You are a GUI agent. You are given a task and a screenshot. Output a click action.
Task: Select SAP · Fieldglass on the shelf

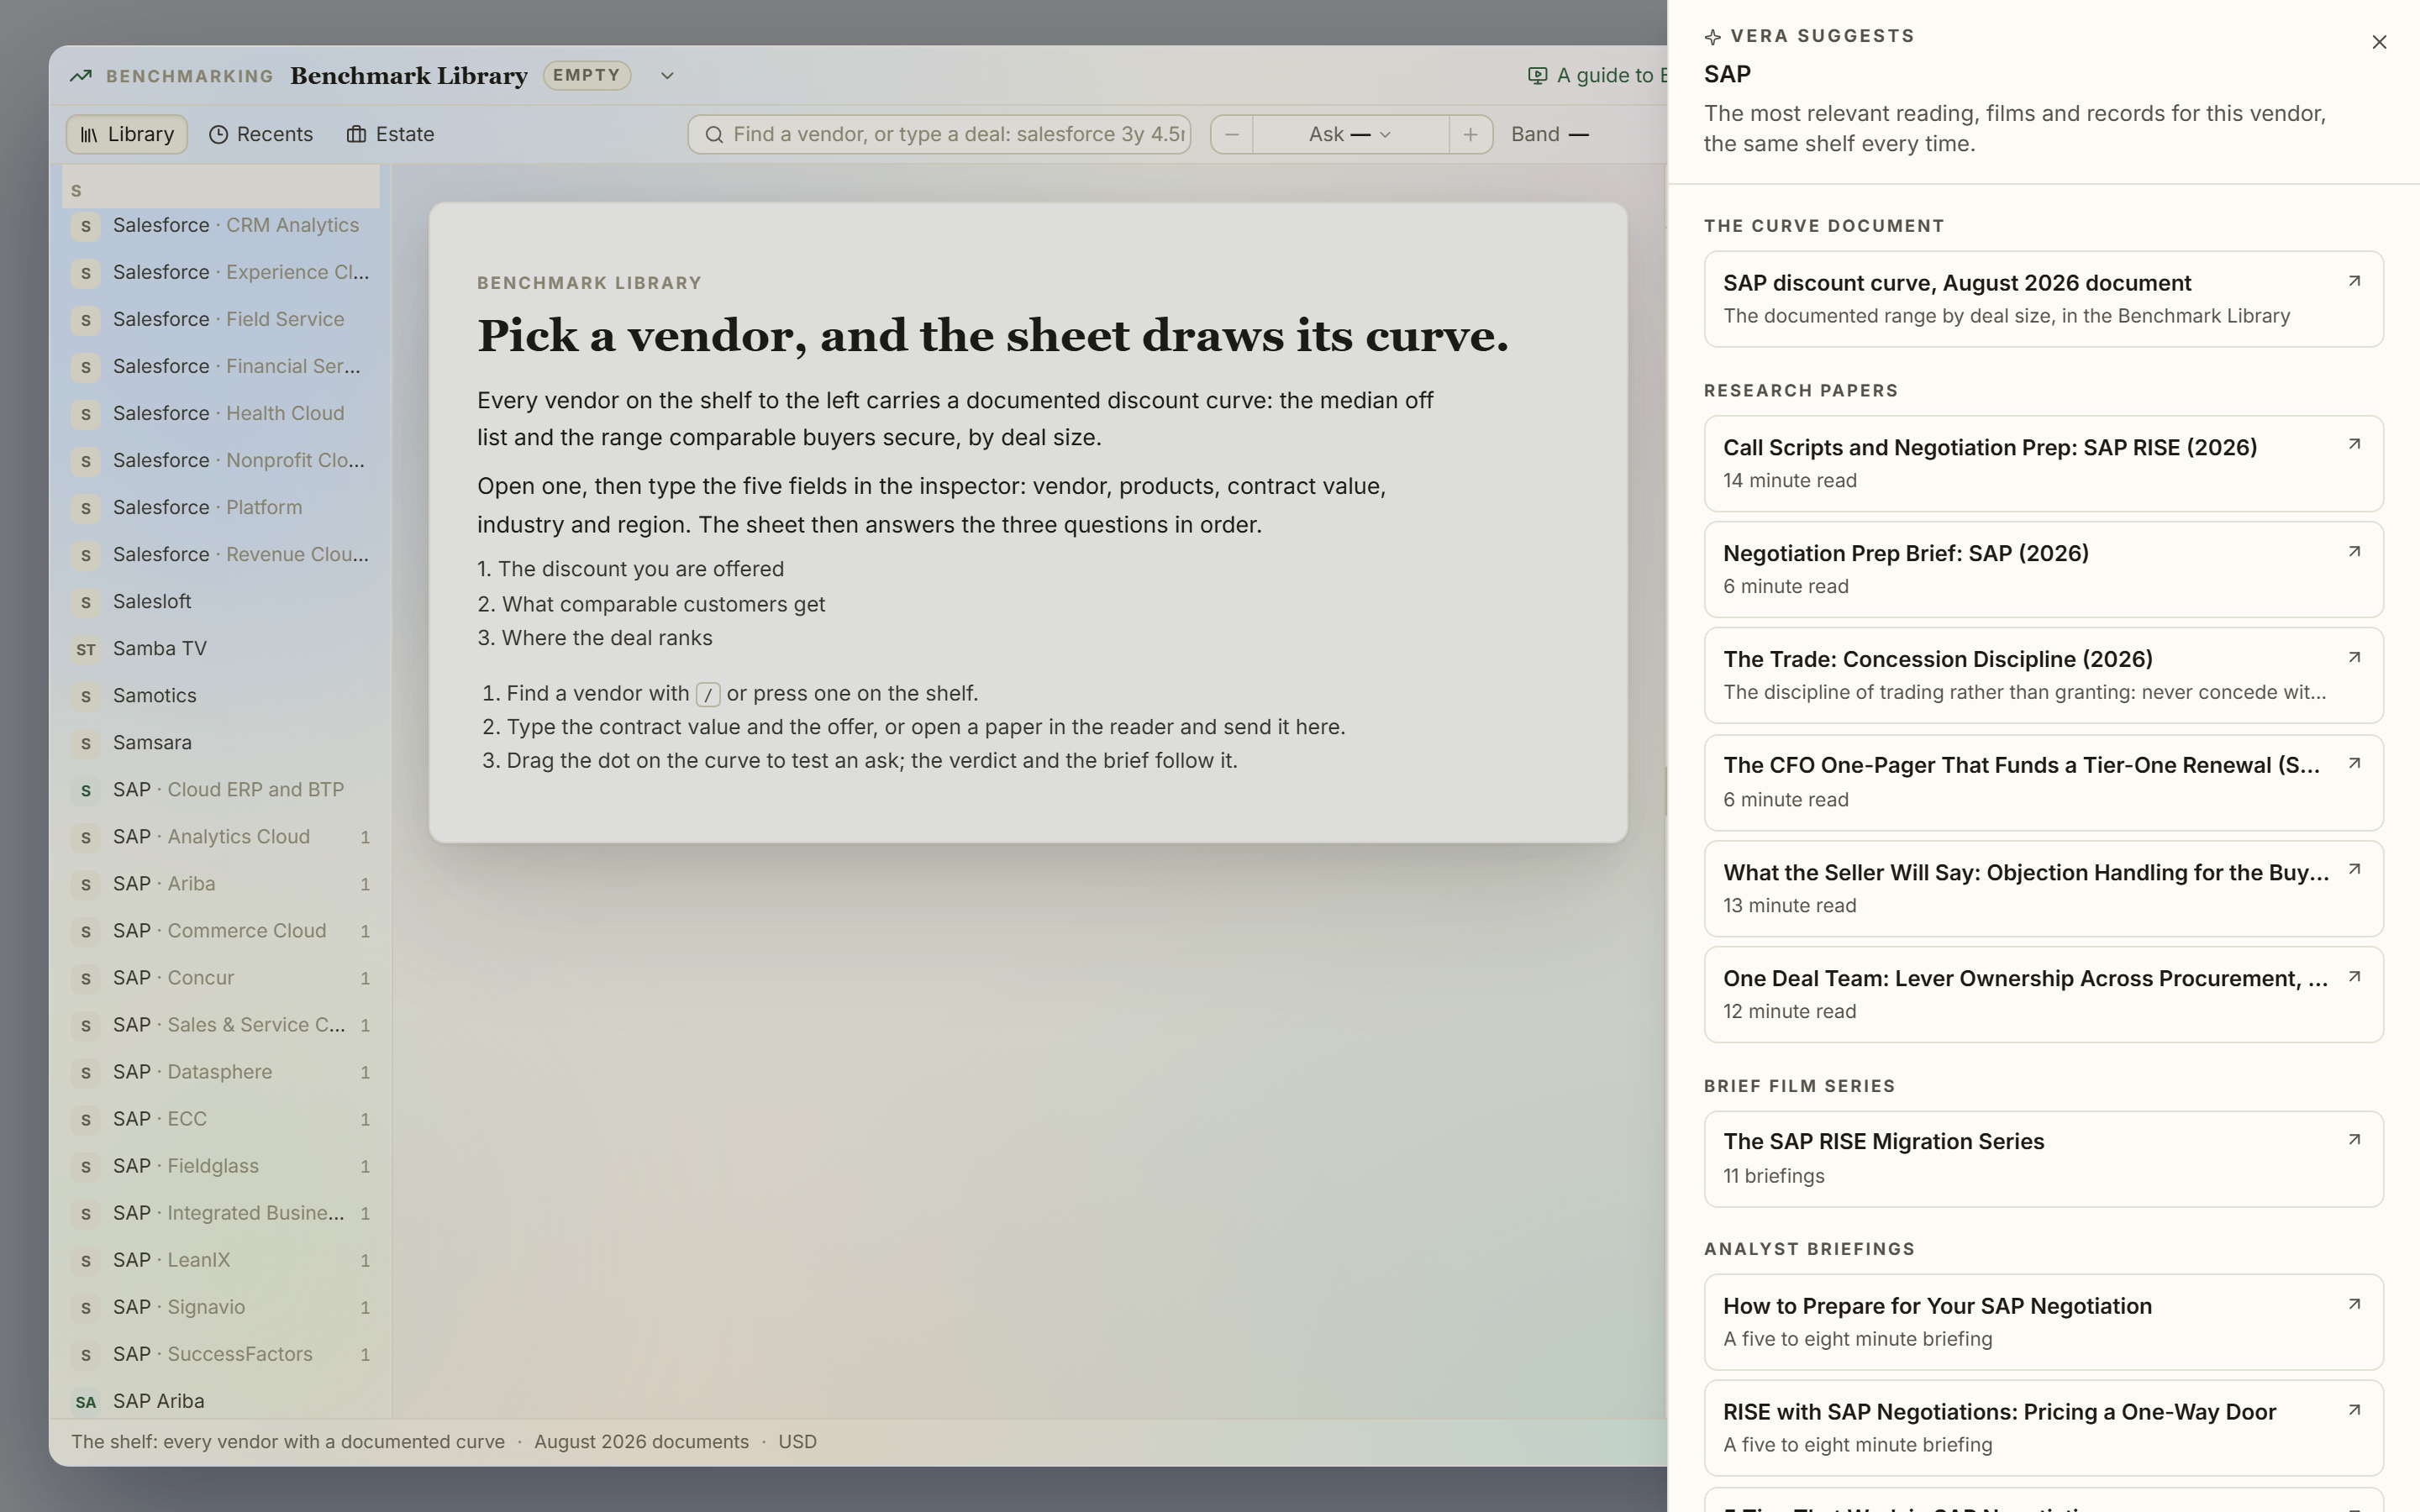tap(221, 1165)
